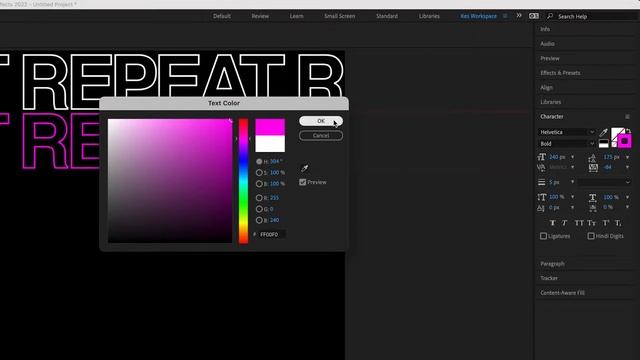Switch to the Libraries workspace
The height and width of the screenshot is (360, 640).
coord(429,16)
